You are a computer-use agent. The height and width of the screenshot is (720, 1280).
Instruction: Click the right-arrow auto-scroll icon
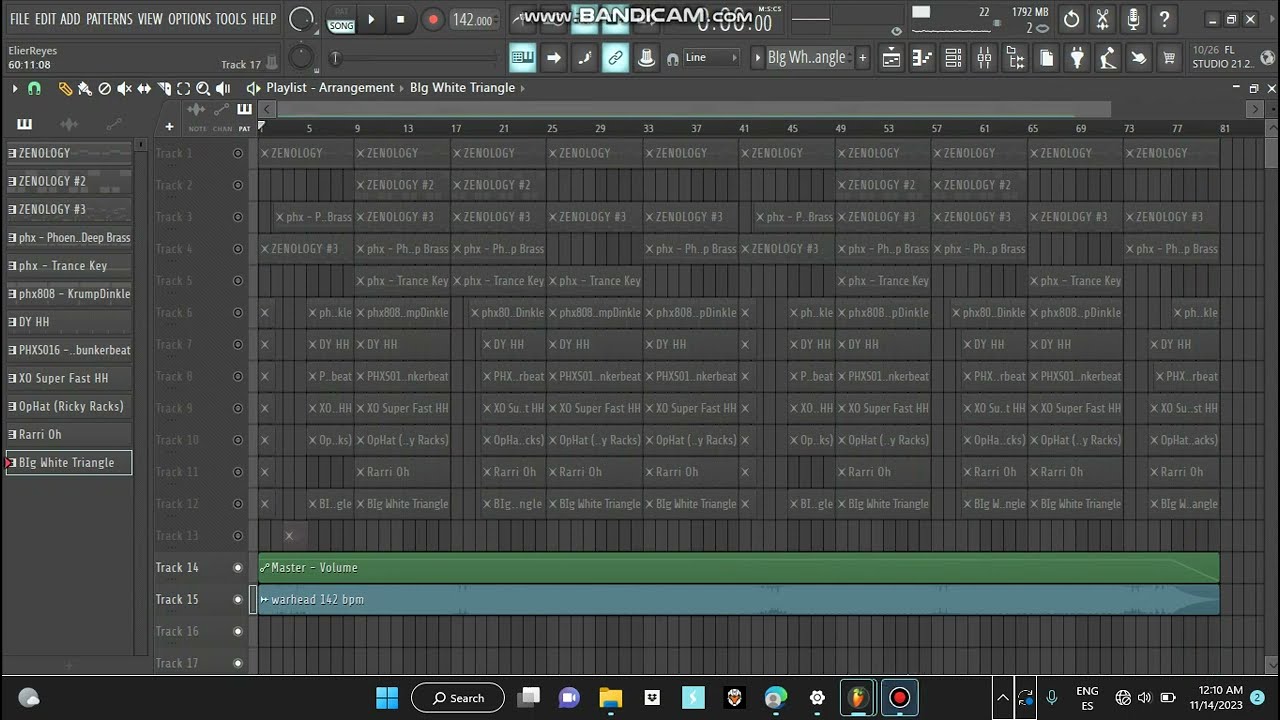tap(553, 58)
